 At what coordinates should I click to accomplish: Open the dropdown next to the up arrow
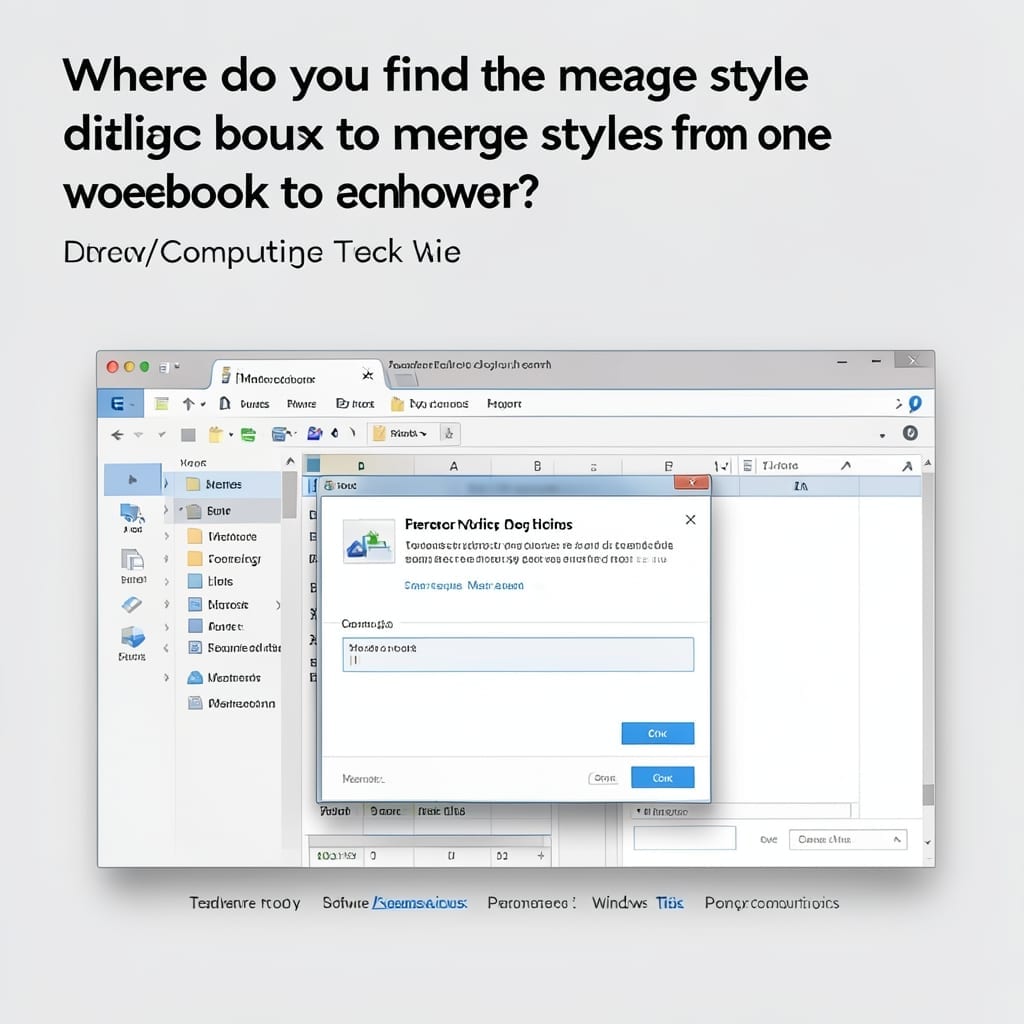203,404
